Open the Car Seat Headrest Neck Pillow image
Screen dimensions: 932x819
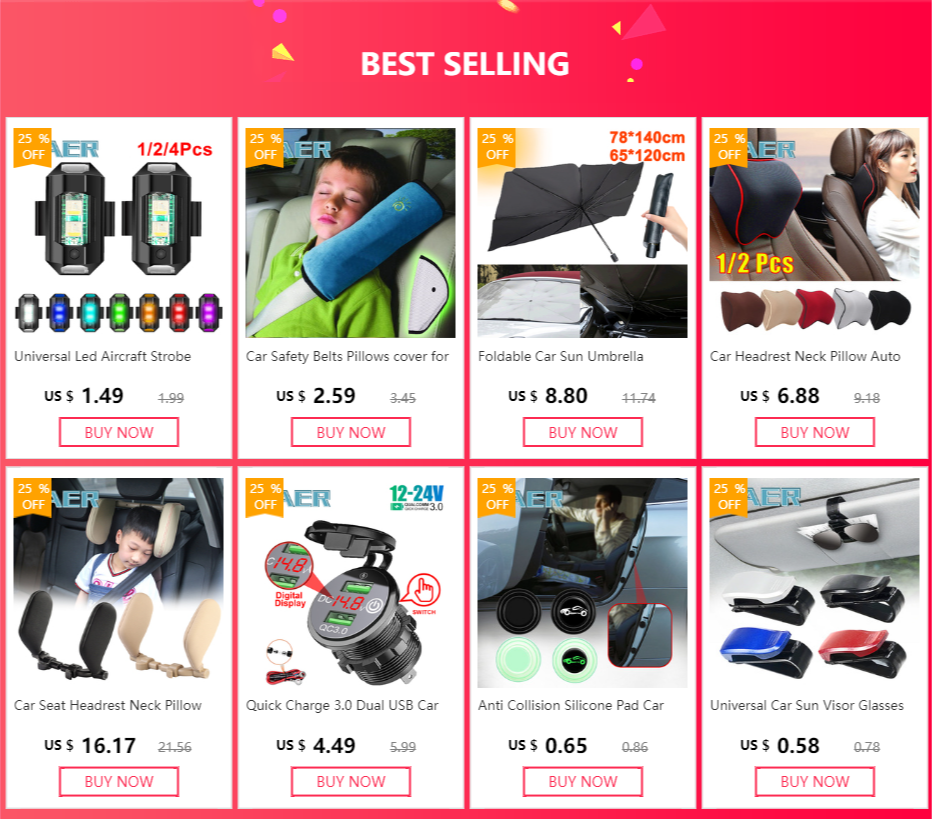119,583
